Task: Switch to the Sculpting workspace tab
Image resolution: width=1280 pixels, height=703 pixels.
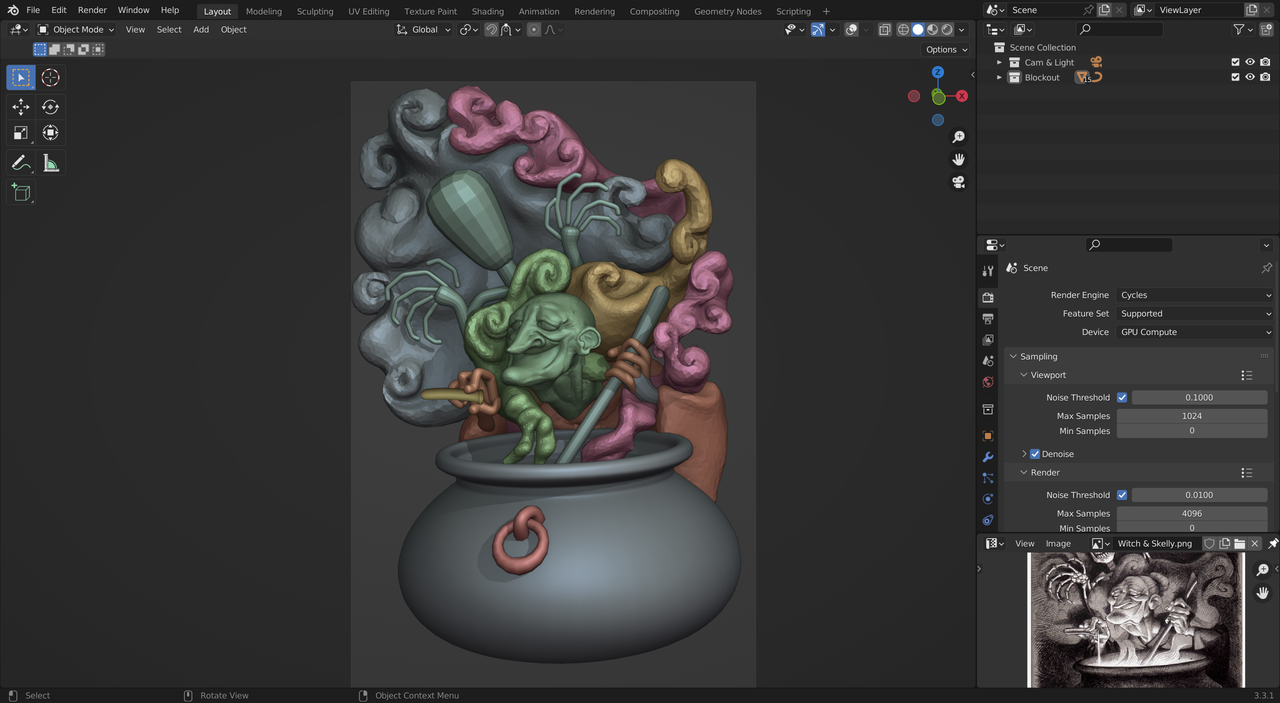Action: click(315, 11)
